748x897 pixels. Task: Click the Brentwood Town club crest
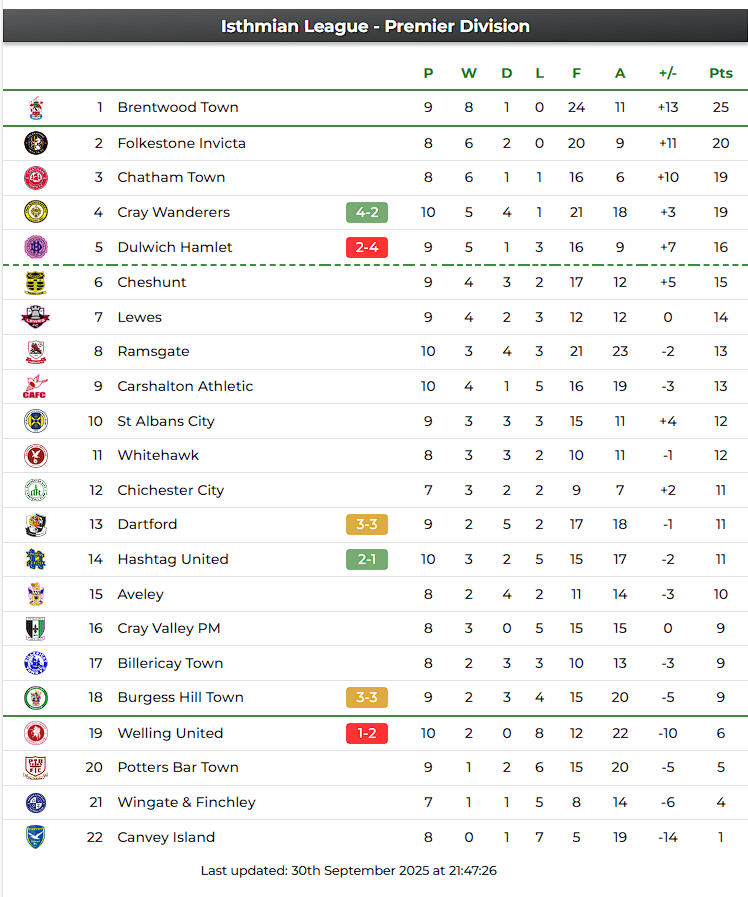click(x=36, y=107)
